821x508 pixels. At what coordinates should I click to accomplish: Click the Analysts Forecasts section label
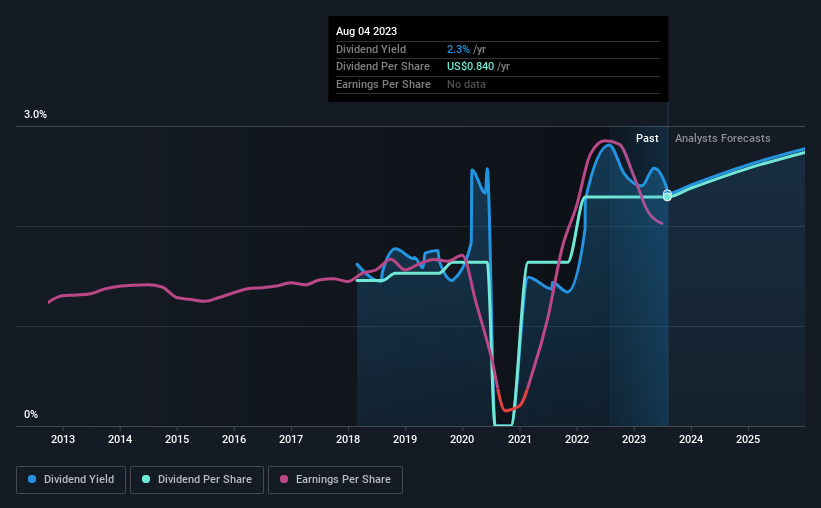723,138
